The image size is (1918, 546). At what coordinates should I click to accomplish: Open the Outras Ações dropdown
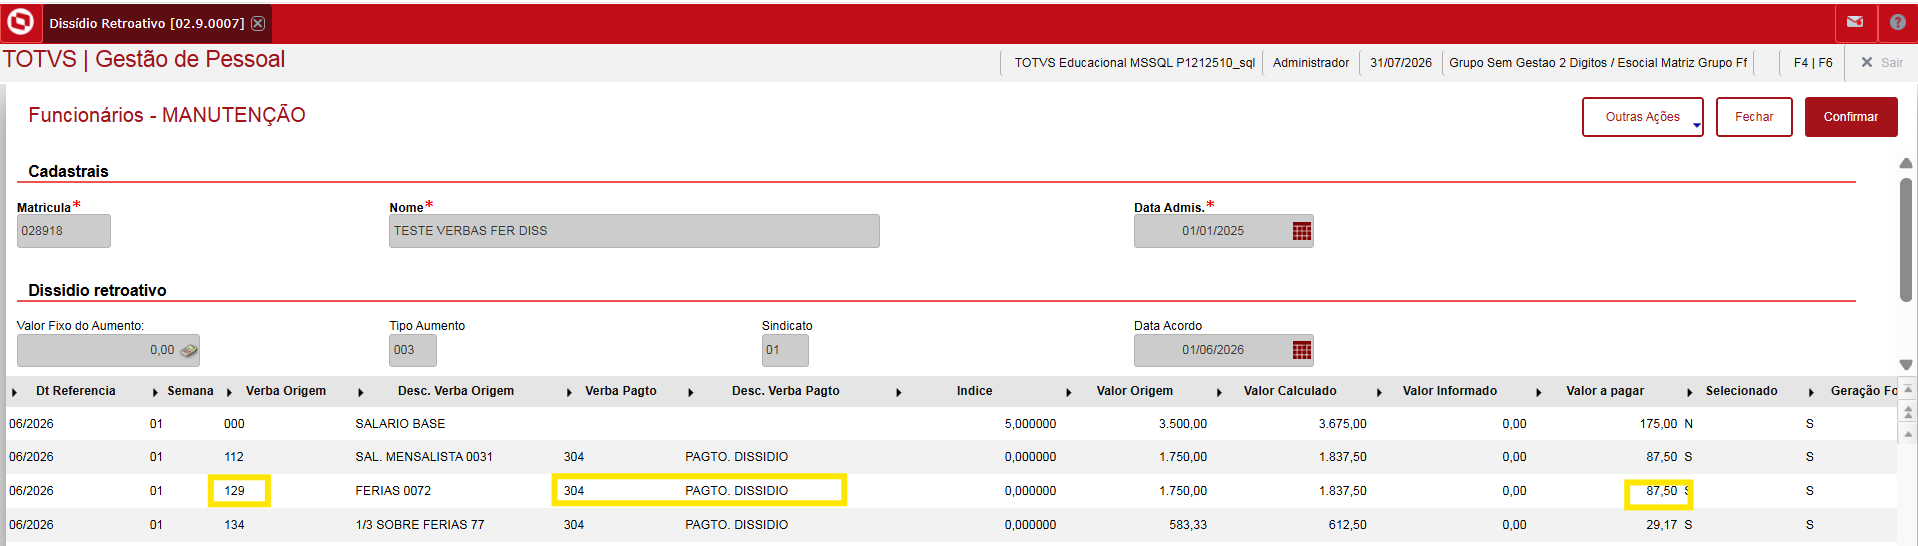click(1642, 117)
